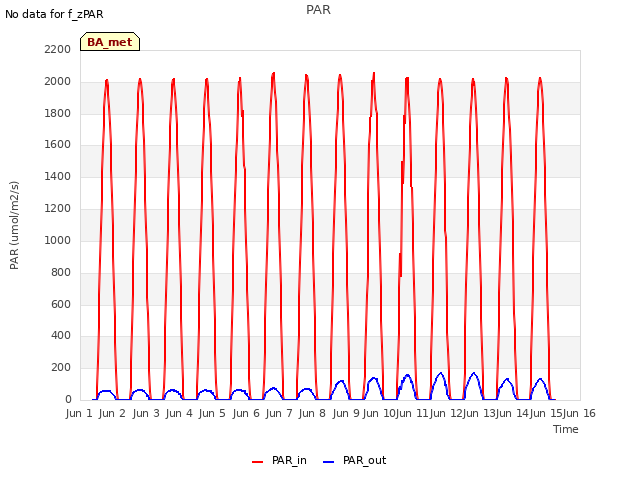The width and height of the screenshot is (640, 480).
Task: Click the PAR_in legend entry
Action: [x=279, y=461]
